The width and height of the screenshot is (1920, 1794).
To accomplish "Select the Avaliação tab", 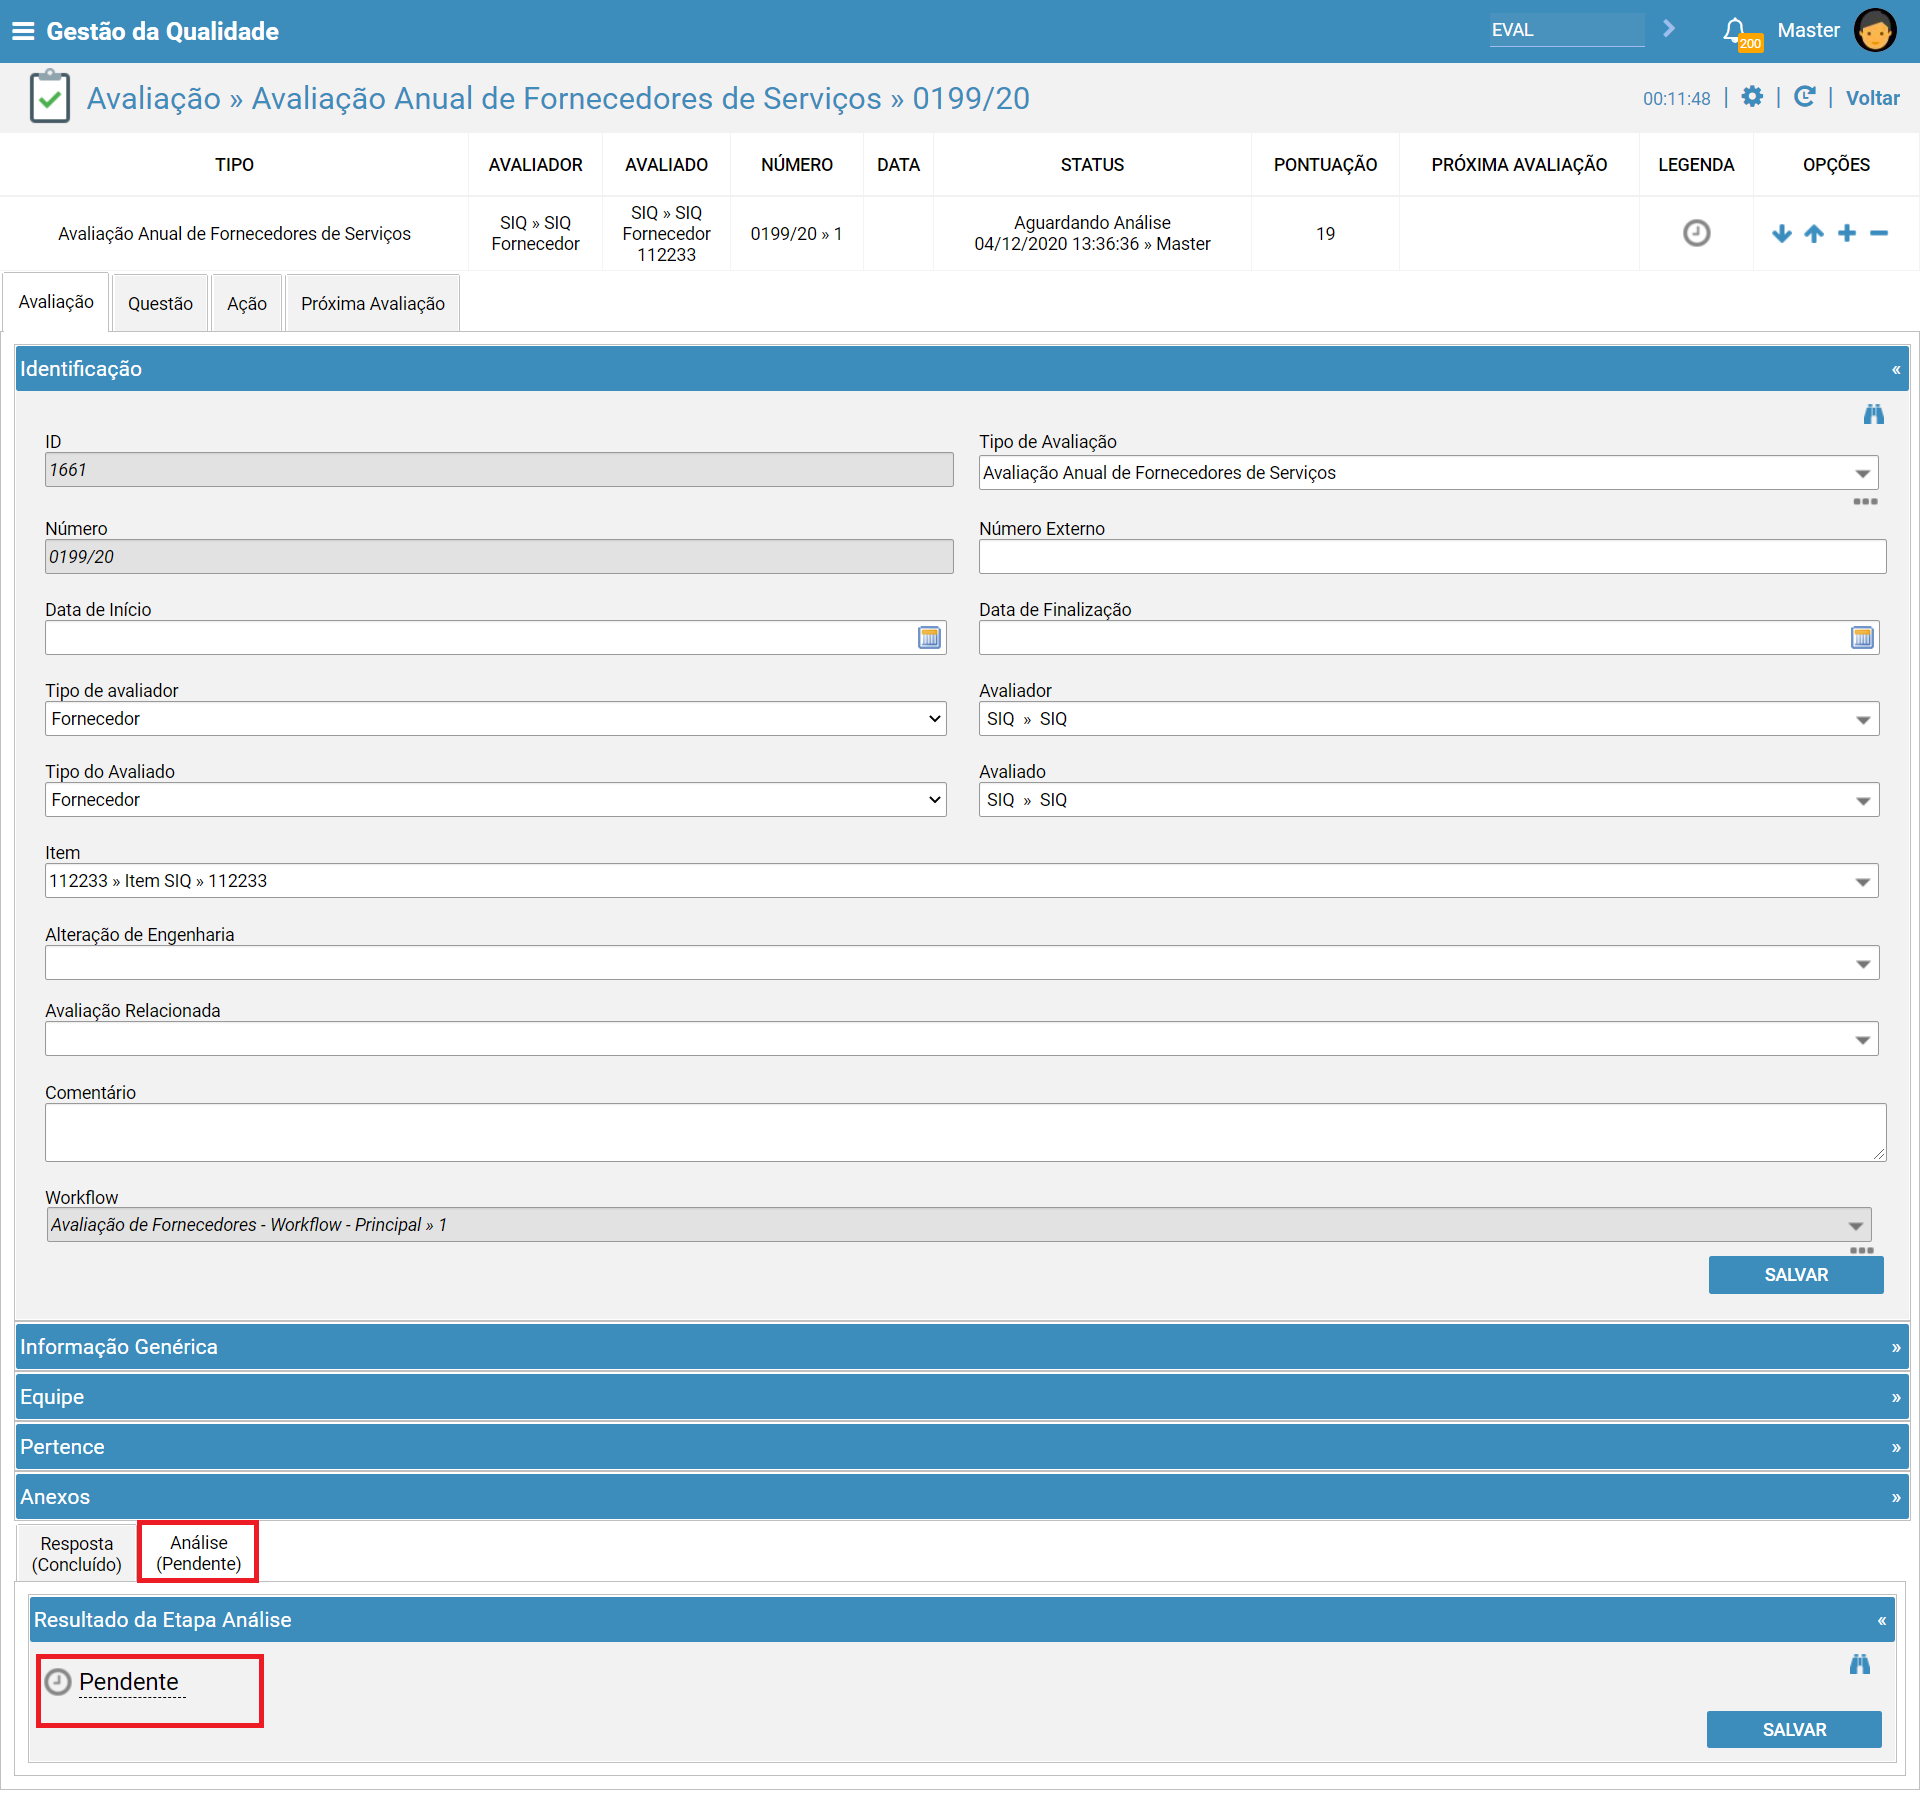I will (x=56, y=302).
